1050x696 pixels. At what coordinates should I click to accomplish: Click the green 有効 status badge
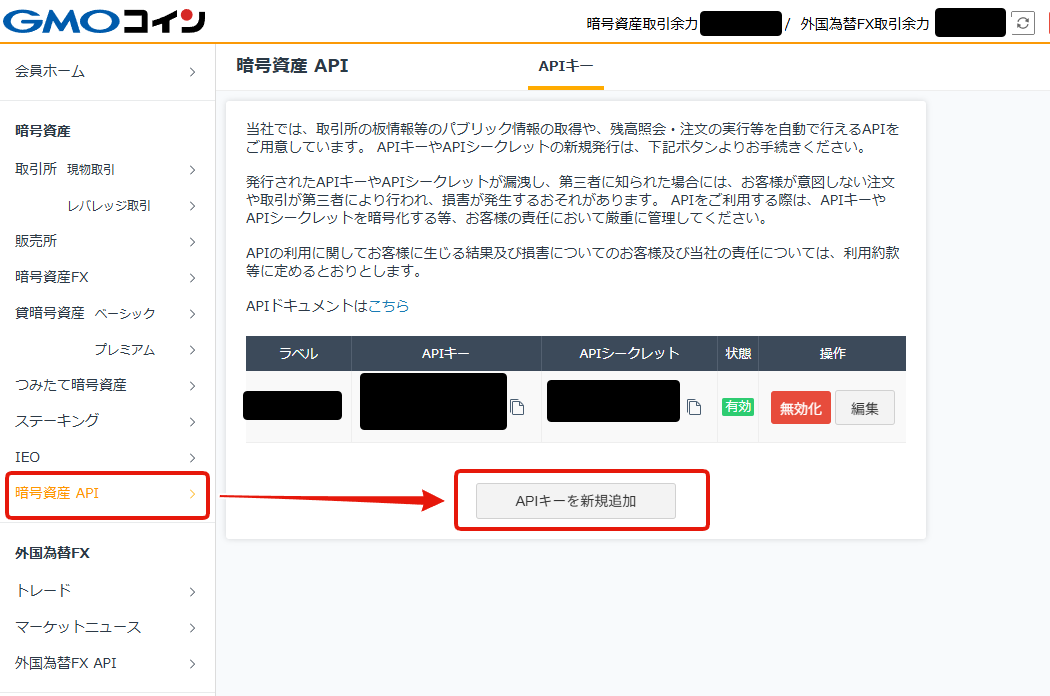pyautogui.click(x=738, y=407)
